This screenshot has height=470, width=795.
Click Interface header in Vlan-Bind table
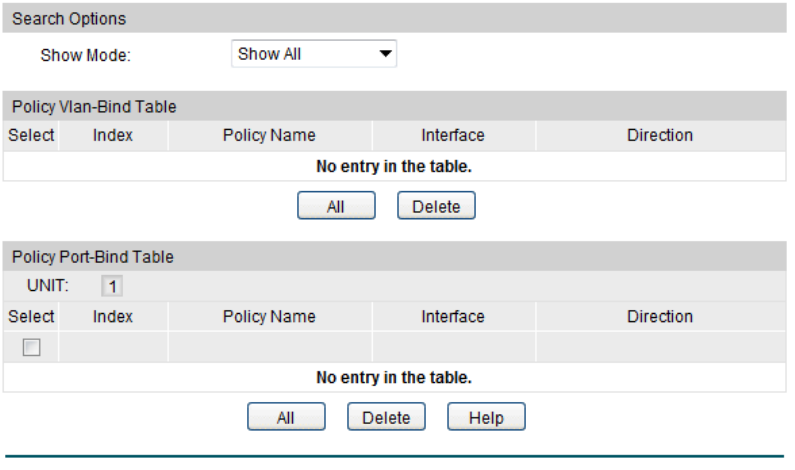pos(453,135)
